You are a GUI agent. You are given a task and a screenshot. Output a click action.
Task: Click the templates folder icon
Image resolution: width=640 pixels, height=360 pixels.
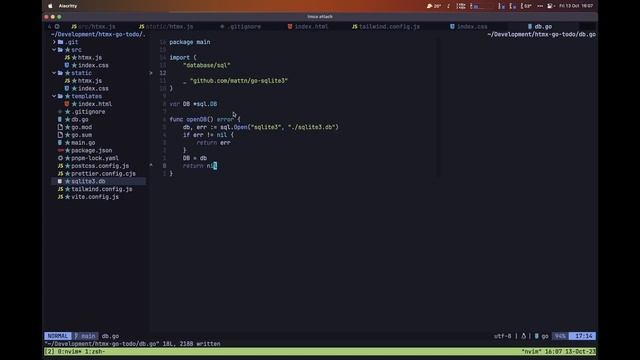pos(60,96)
